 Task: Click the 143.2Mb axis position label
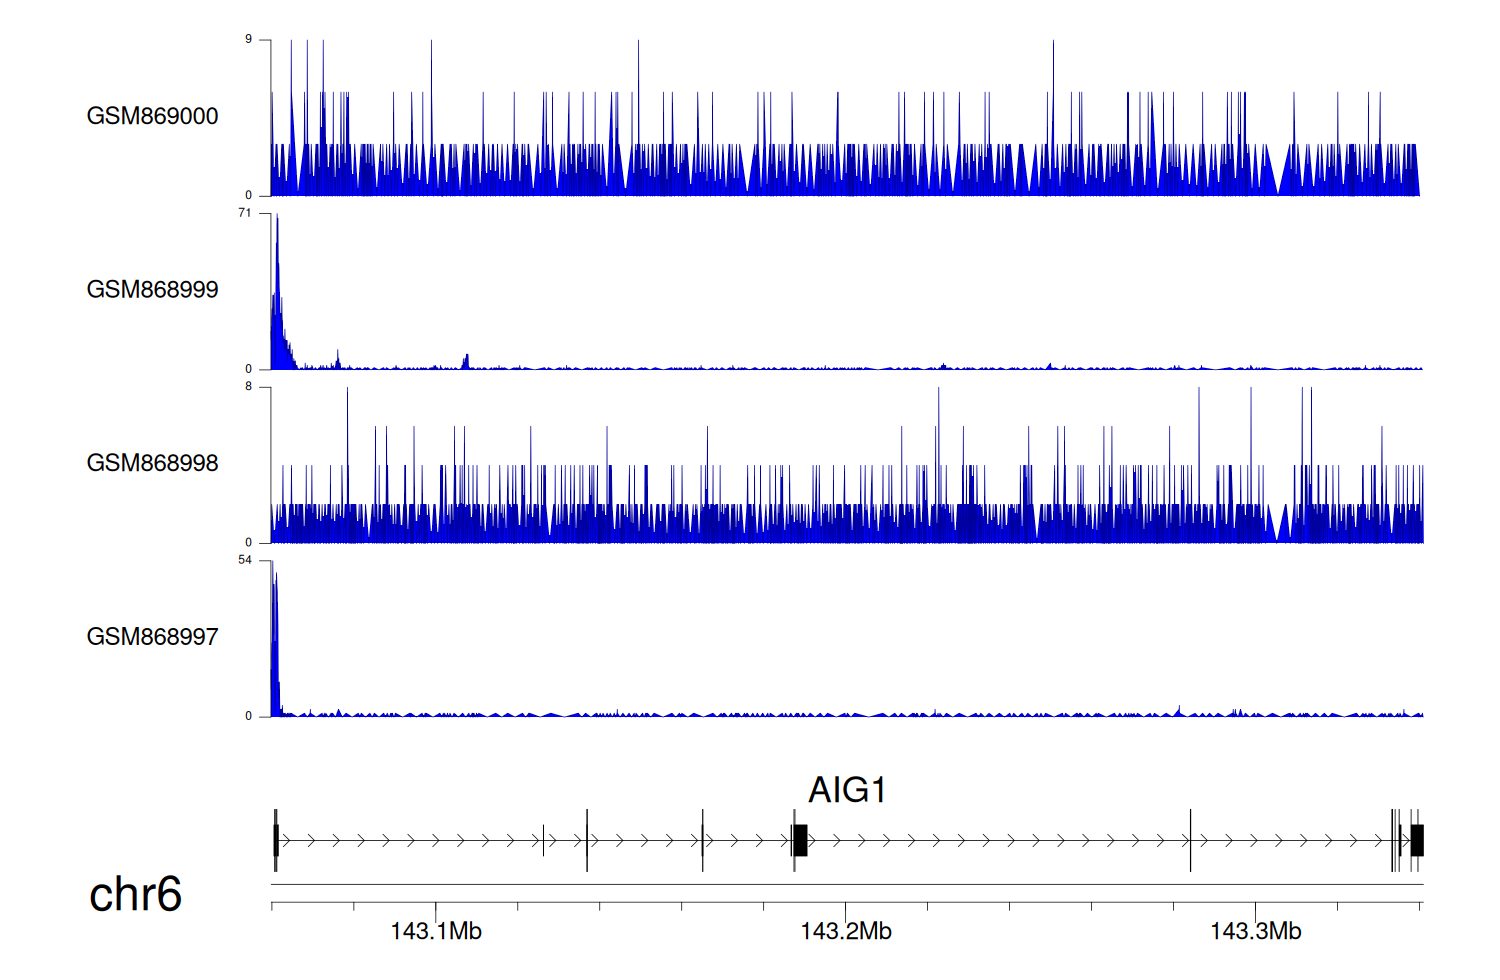(846, 932)
